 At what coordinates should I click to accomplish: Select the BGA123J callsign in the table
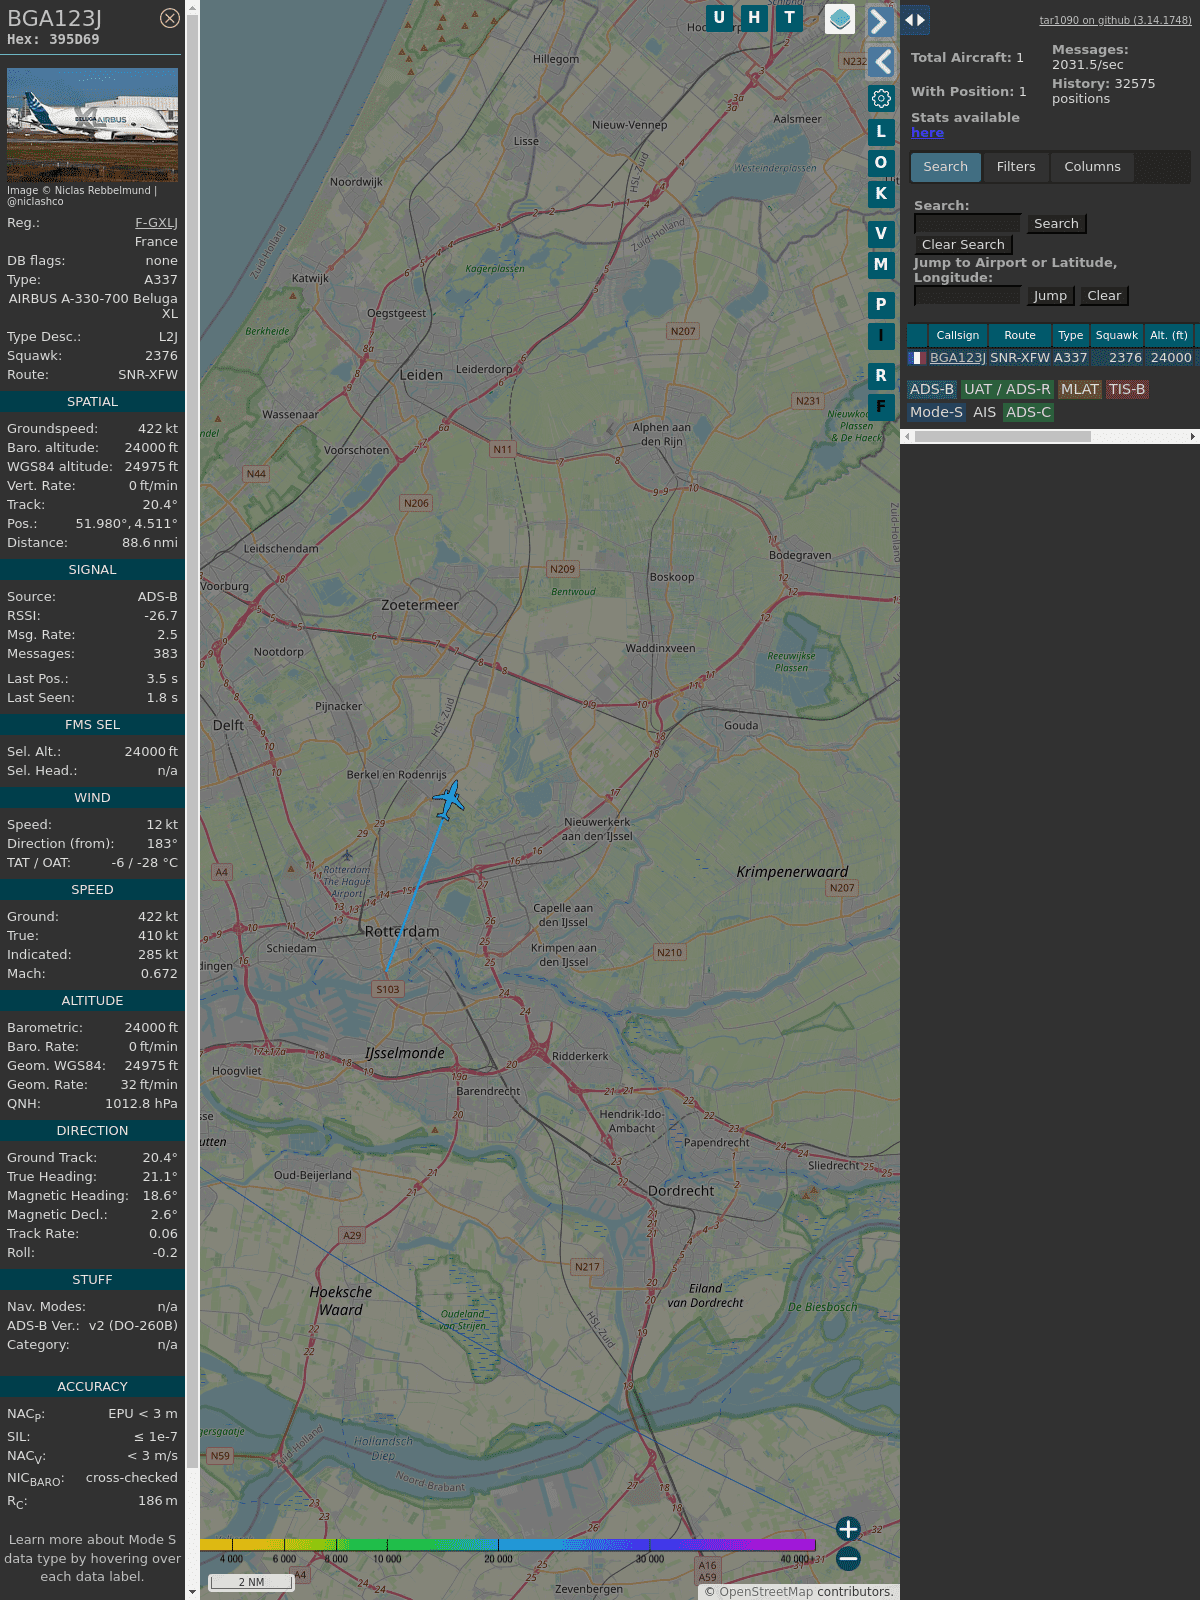pyautogui.click(x=958, y=358)
